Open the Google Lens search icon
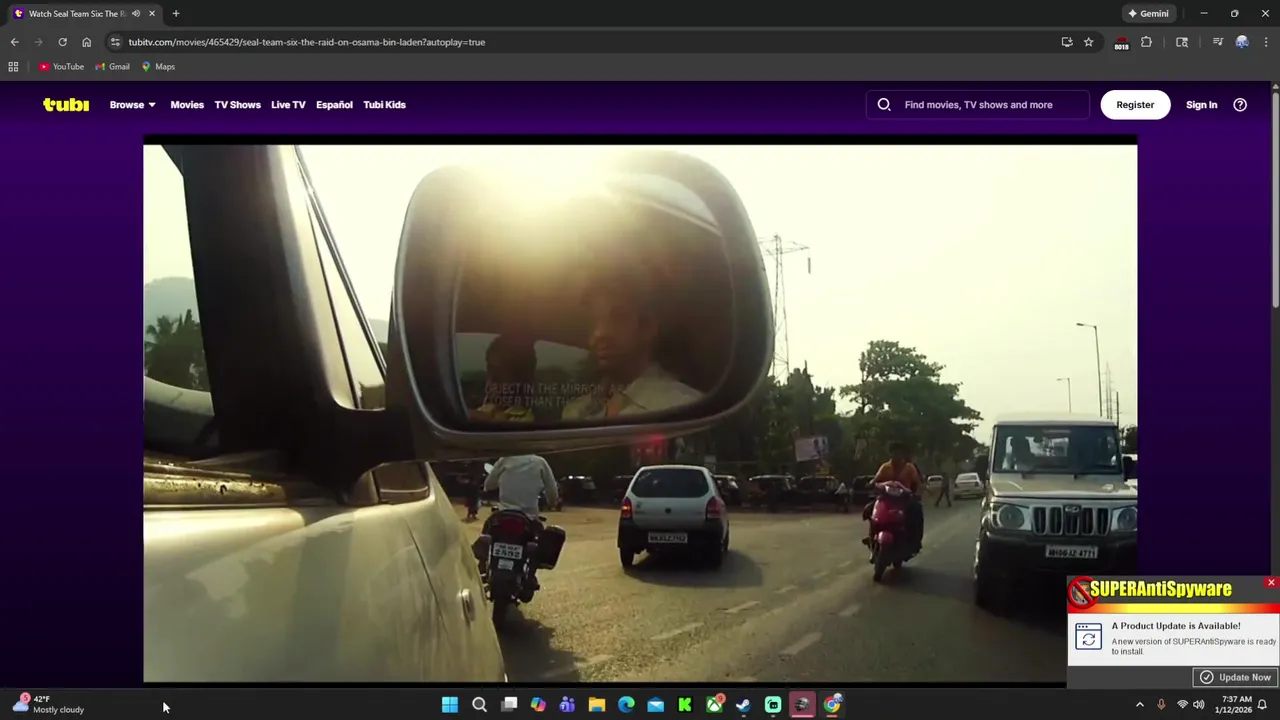This screenshot has height=720, width=1280. pyautogui.click(x=1182, y=42)
